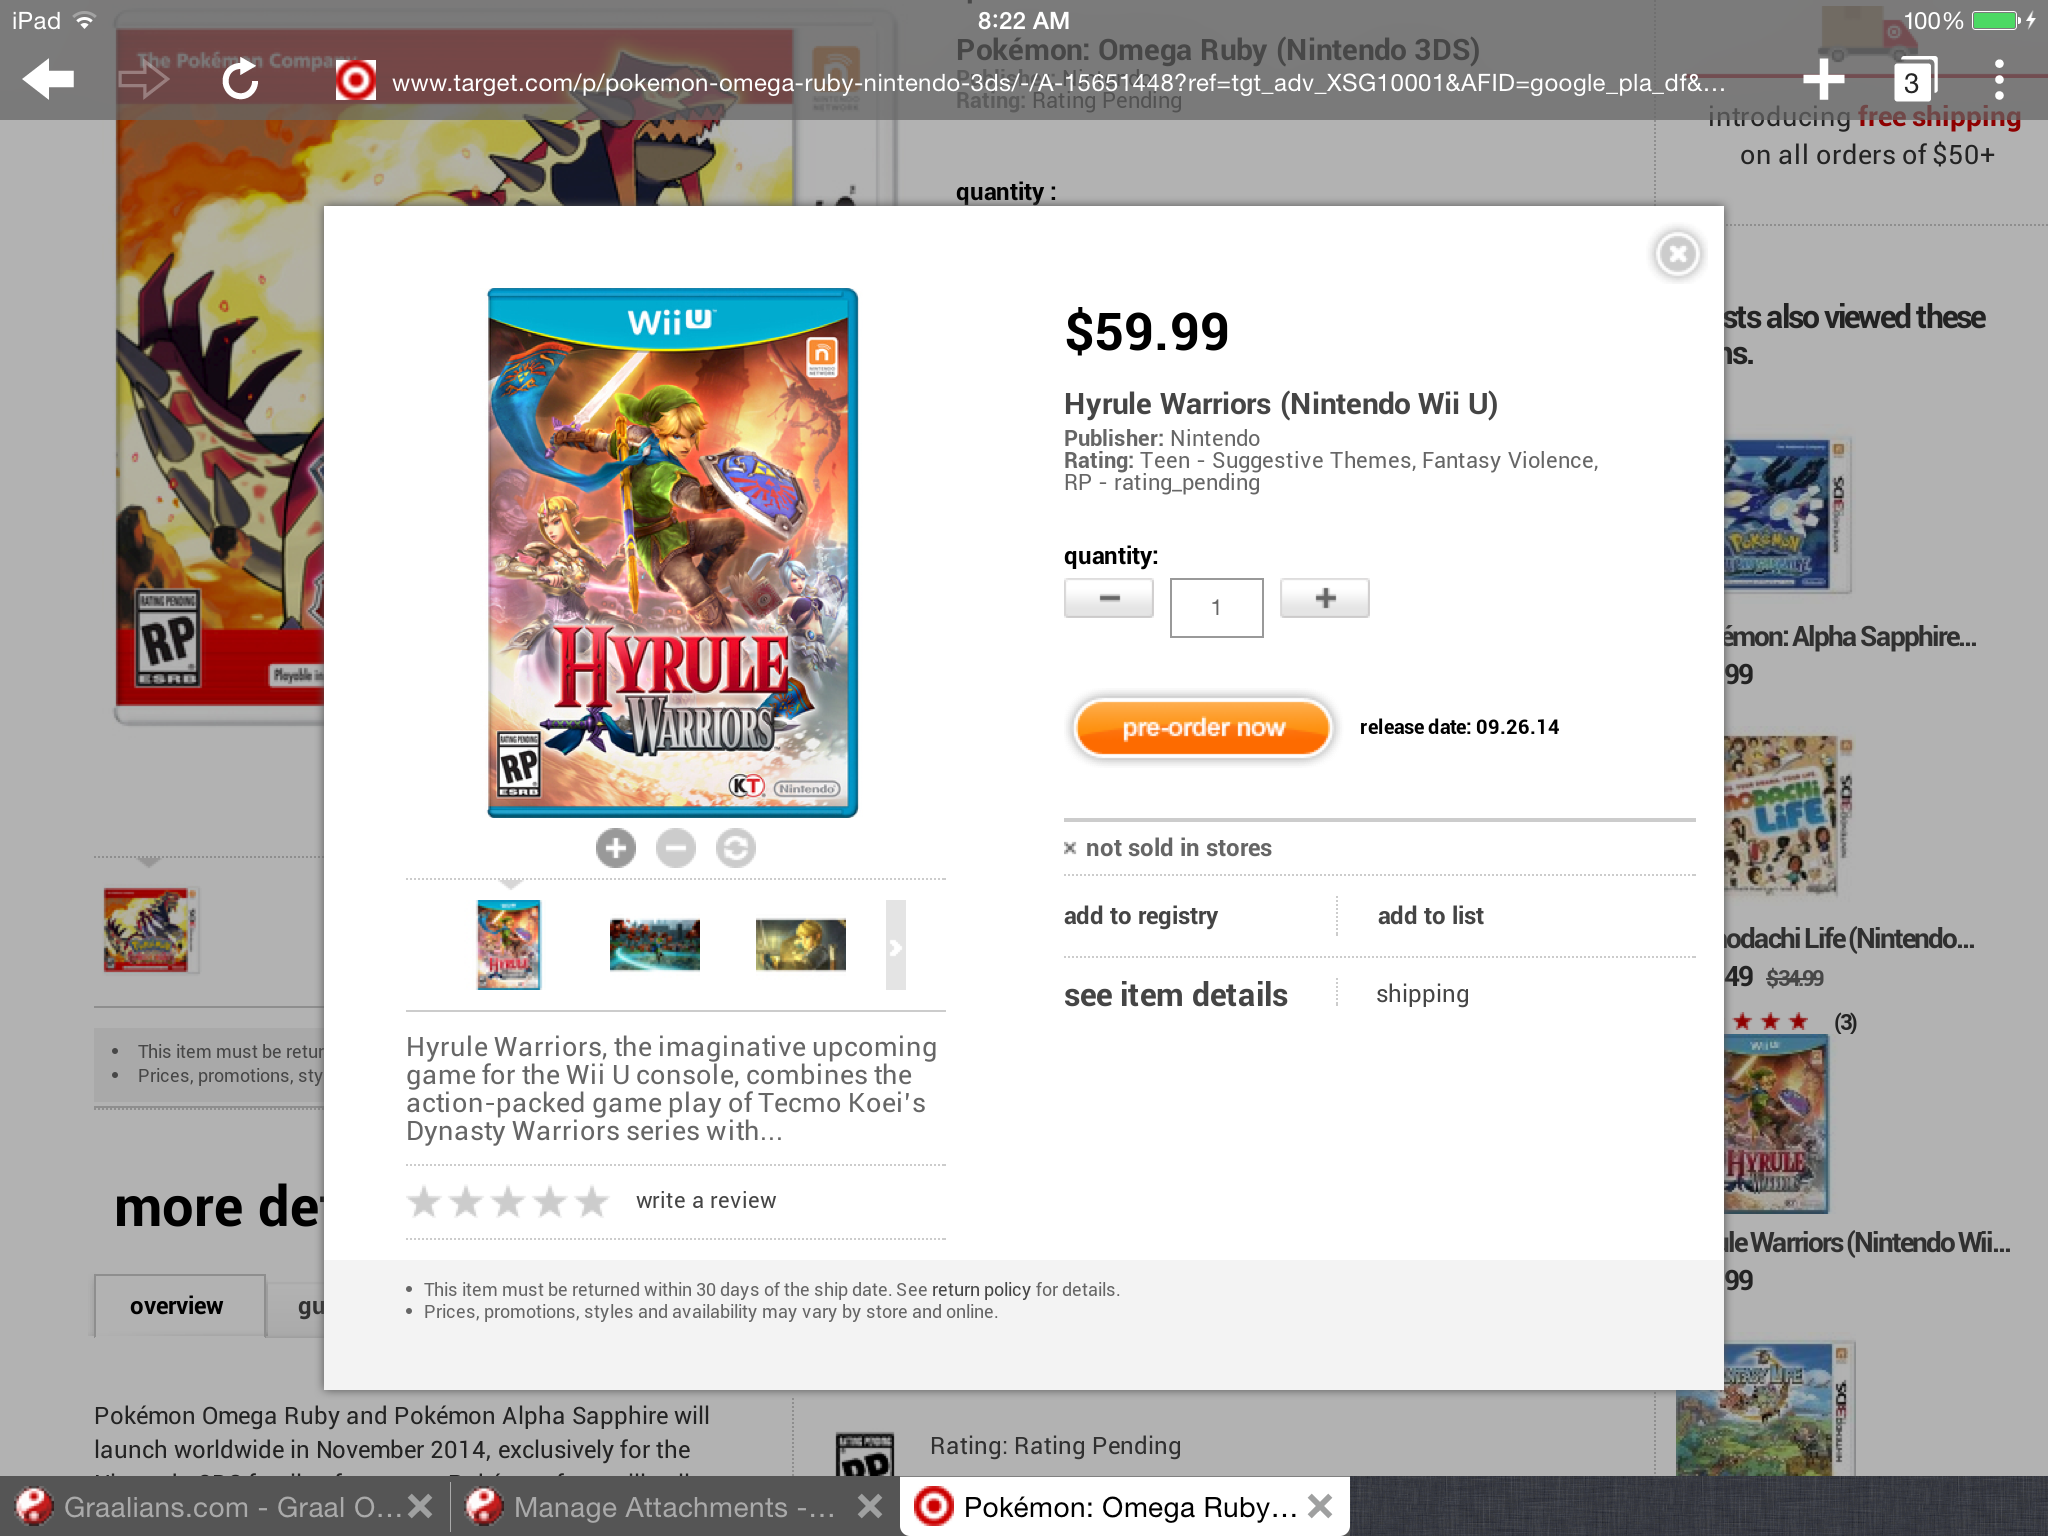The height and width of the screenshot is (1536, 2048).
Task: Click the pre-order now button
Action: pos(1203,727)
